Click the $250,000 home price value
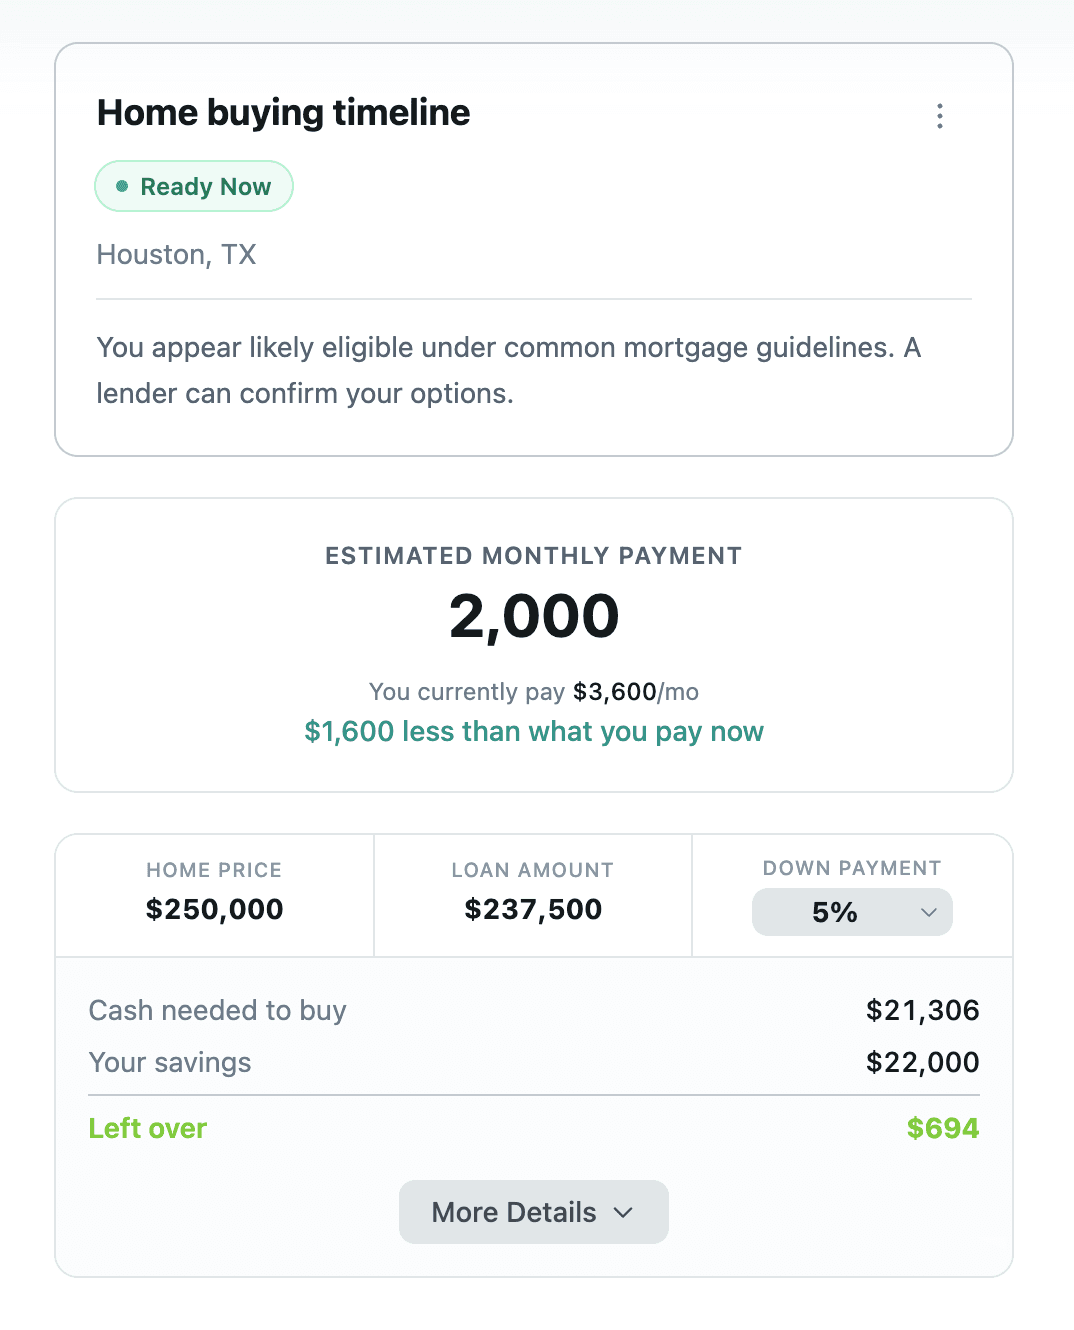 (x=214, y=909)
